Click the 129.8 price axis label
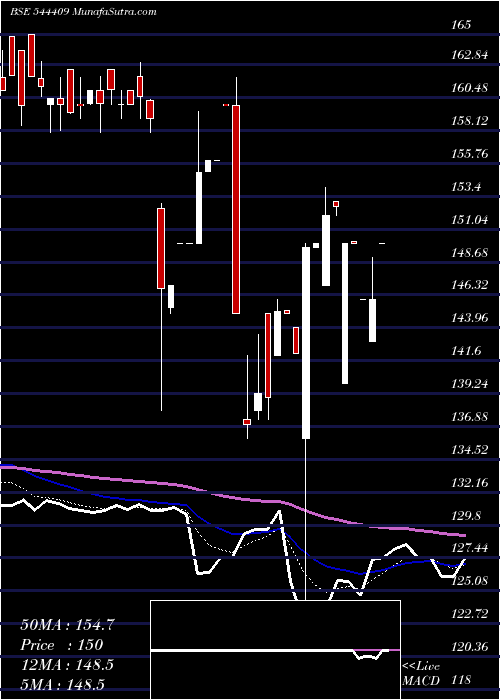 (x=467, y=516)
